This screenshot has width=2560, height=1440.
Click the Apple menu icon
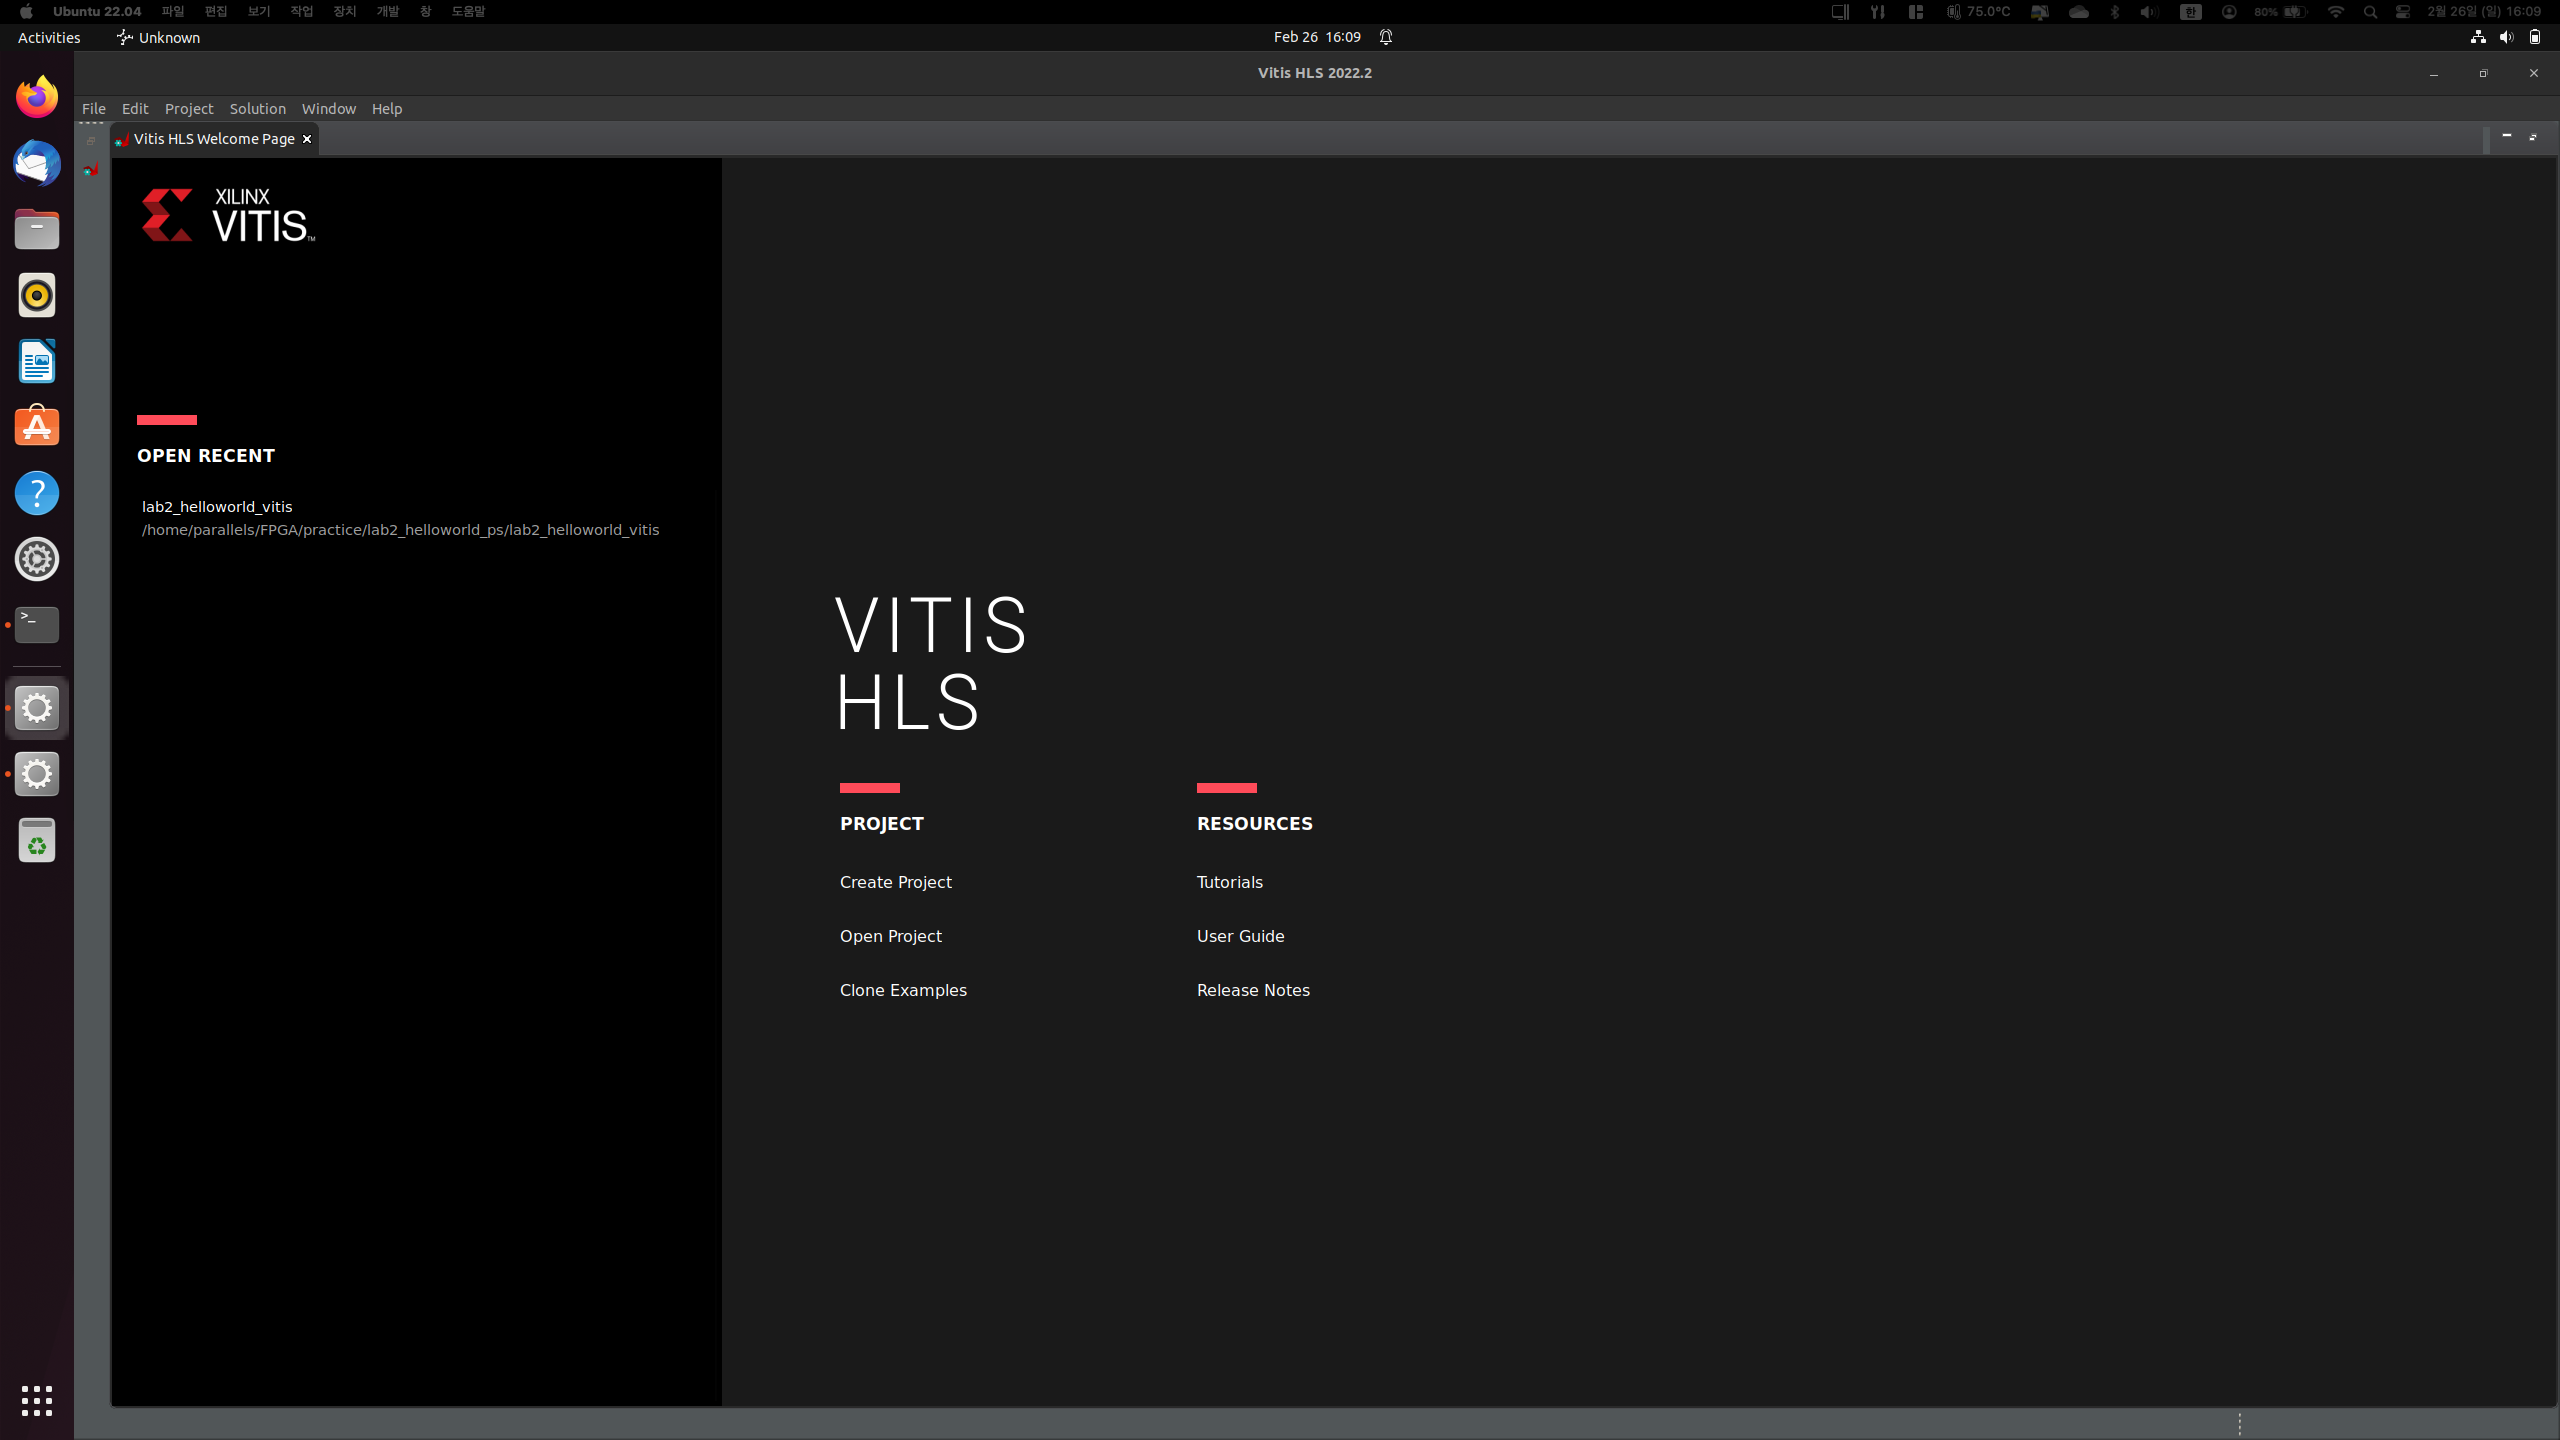(x=26, y=11)
